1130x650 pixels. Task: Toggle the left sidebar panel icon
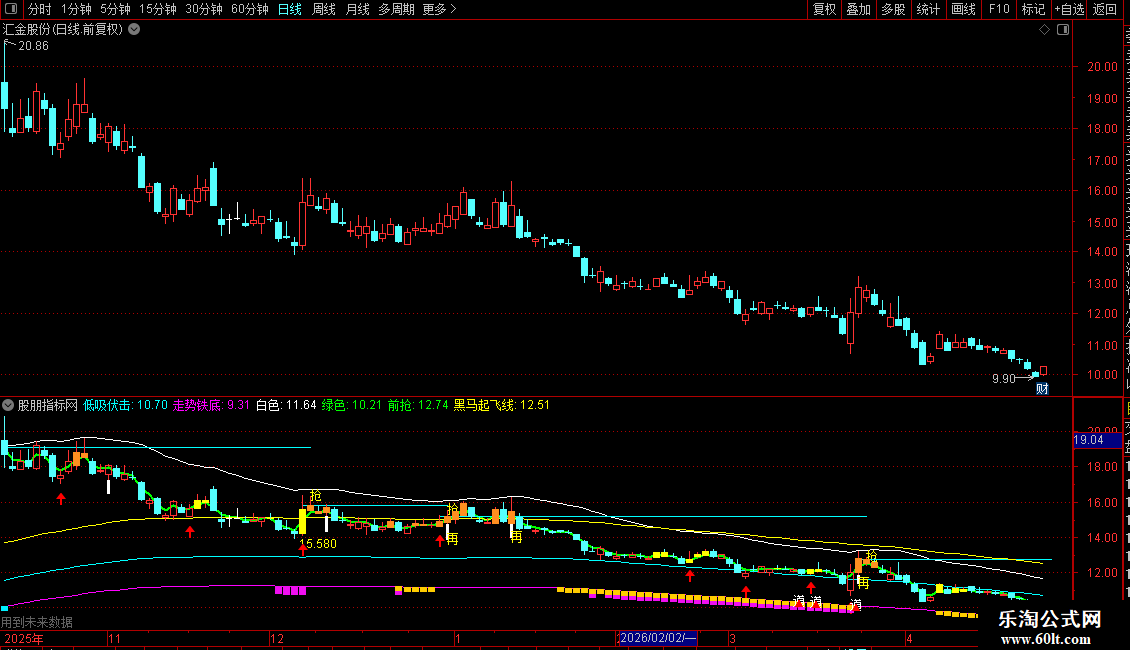[x=11, y=9]
